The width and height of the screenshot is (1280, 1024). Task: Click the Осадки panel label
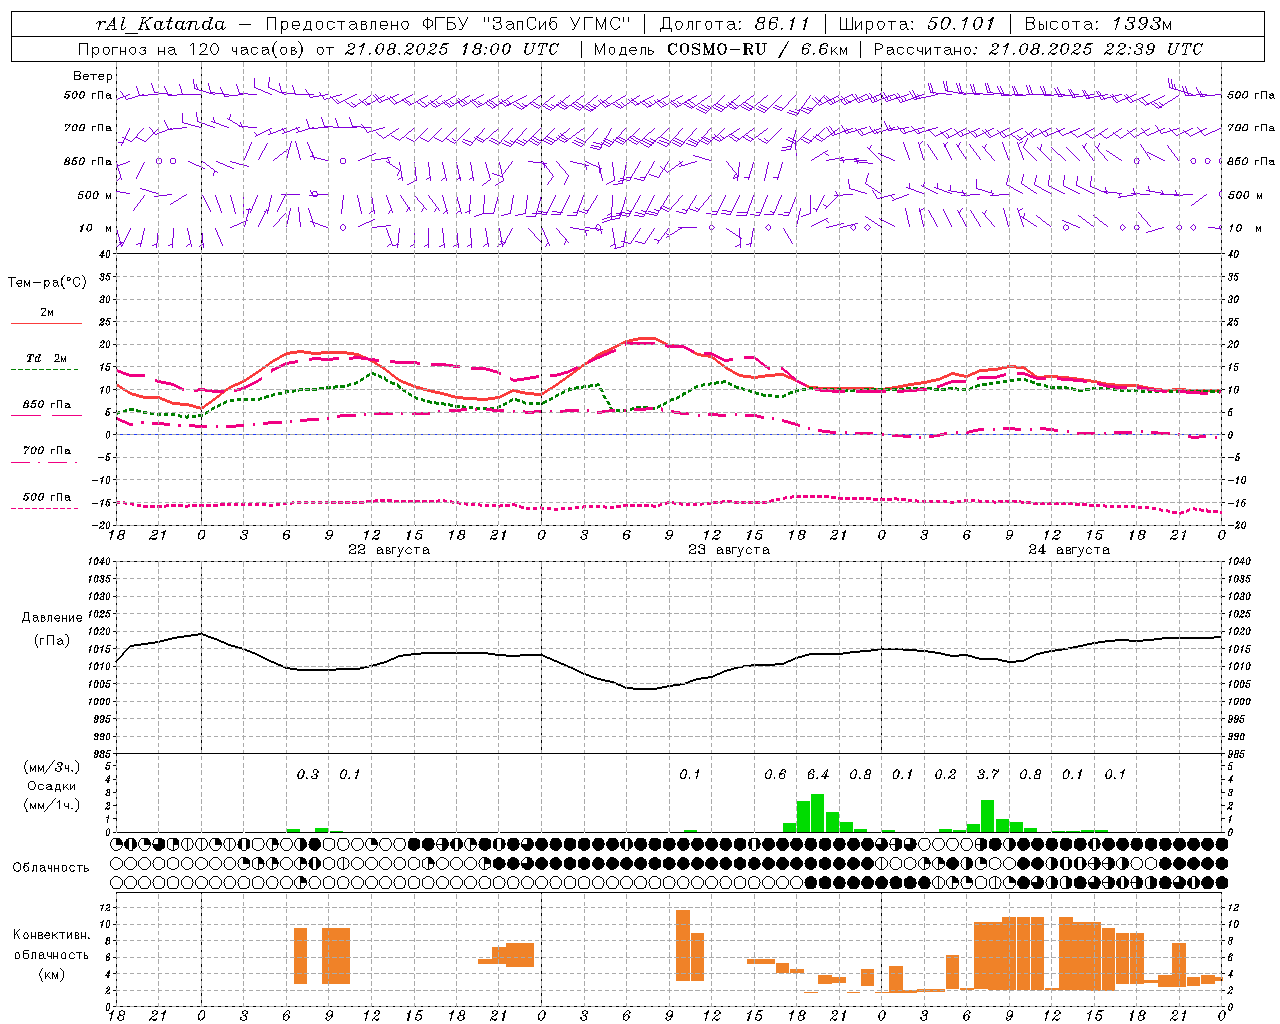pos(52,786)
